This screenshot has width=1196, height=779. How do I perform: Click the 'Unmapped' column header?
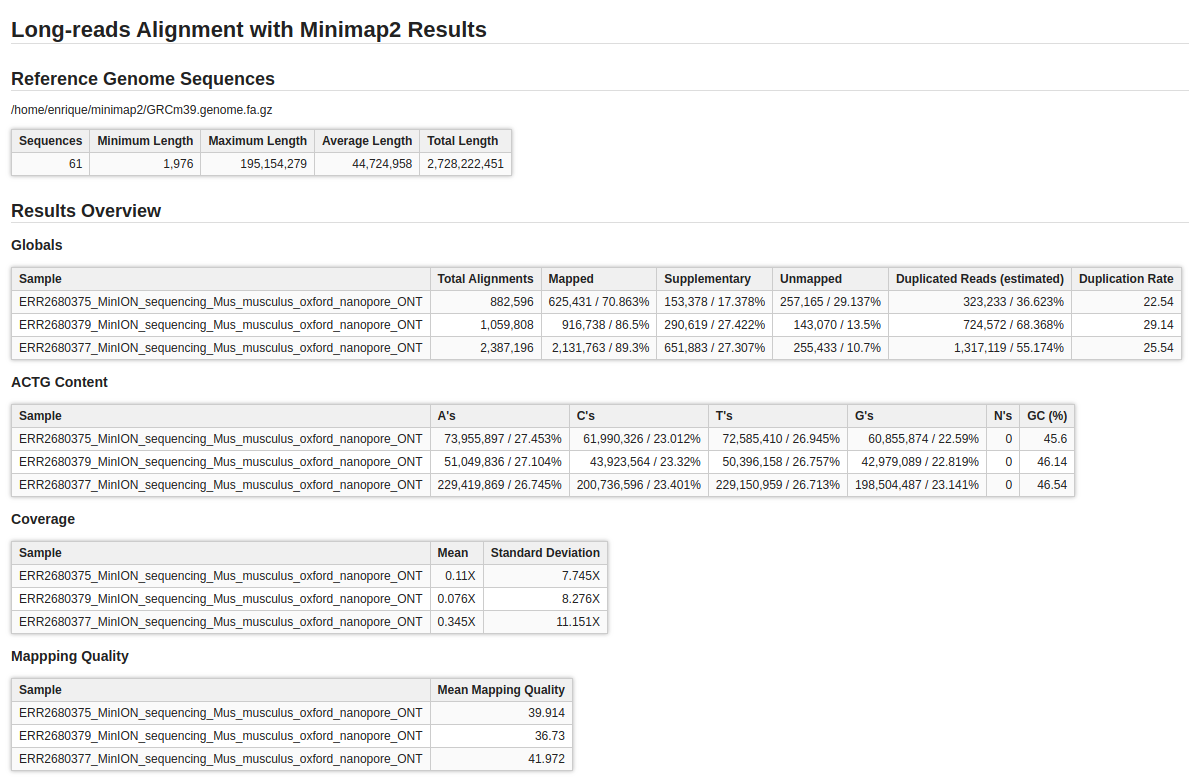point(811,279)
